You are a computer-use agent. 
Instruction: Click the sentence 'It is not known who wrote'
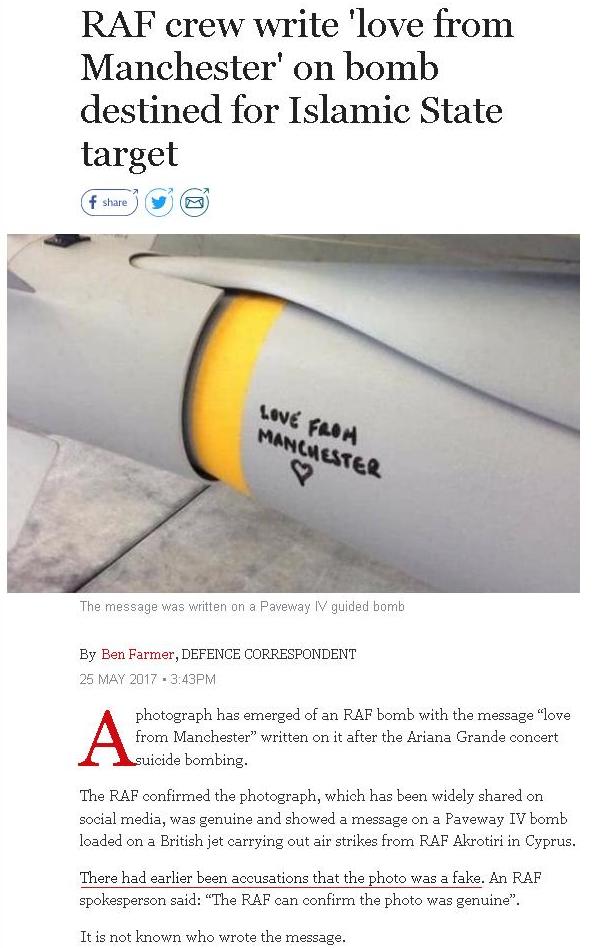[212, 937]
